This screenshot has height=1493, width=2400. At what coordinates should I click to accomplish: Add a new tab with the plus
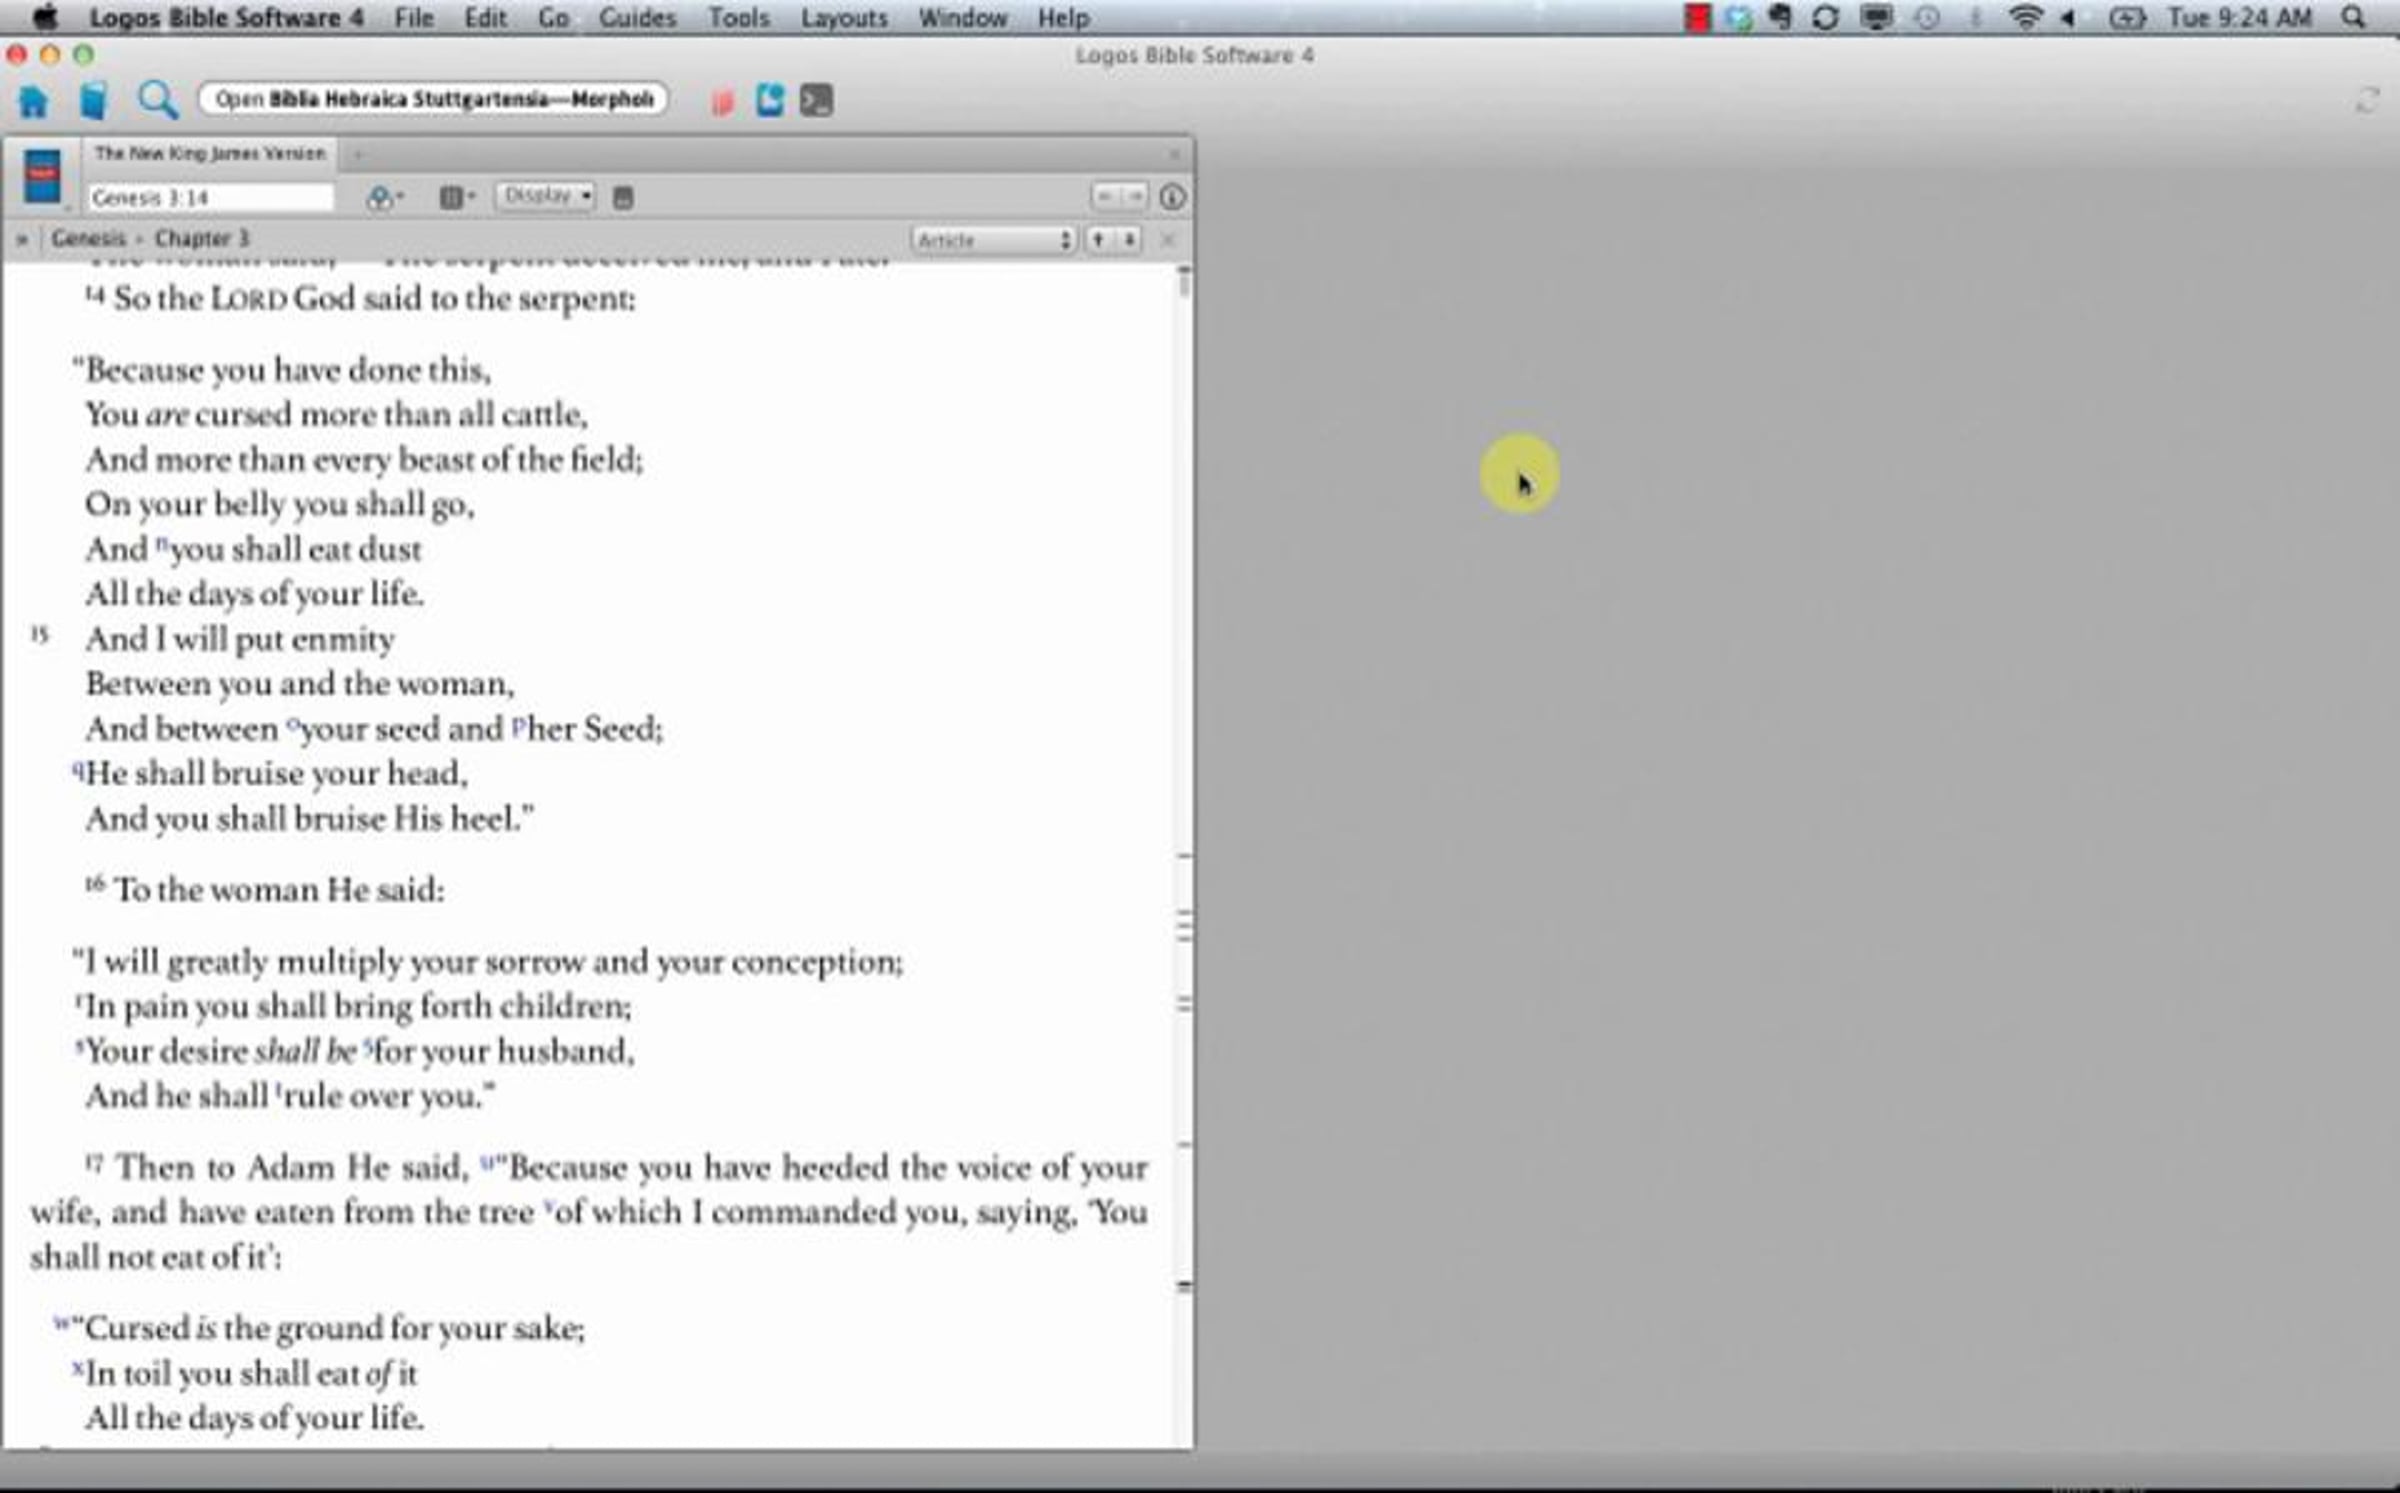pyautogui.click(x=358, y=154)
